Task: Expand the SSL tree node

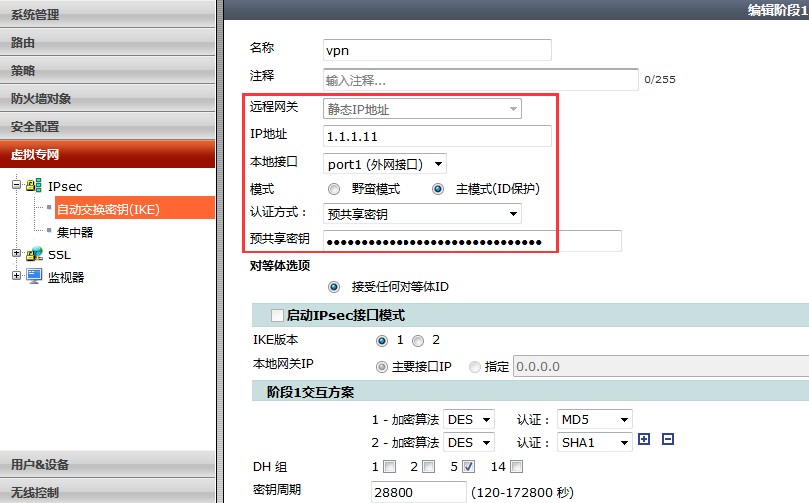Action: (x=16, y=254)
